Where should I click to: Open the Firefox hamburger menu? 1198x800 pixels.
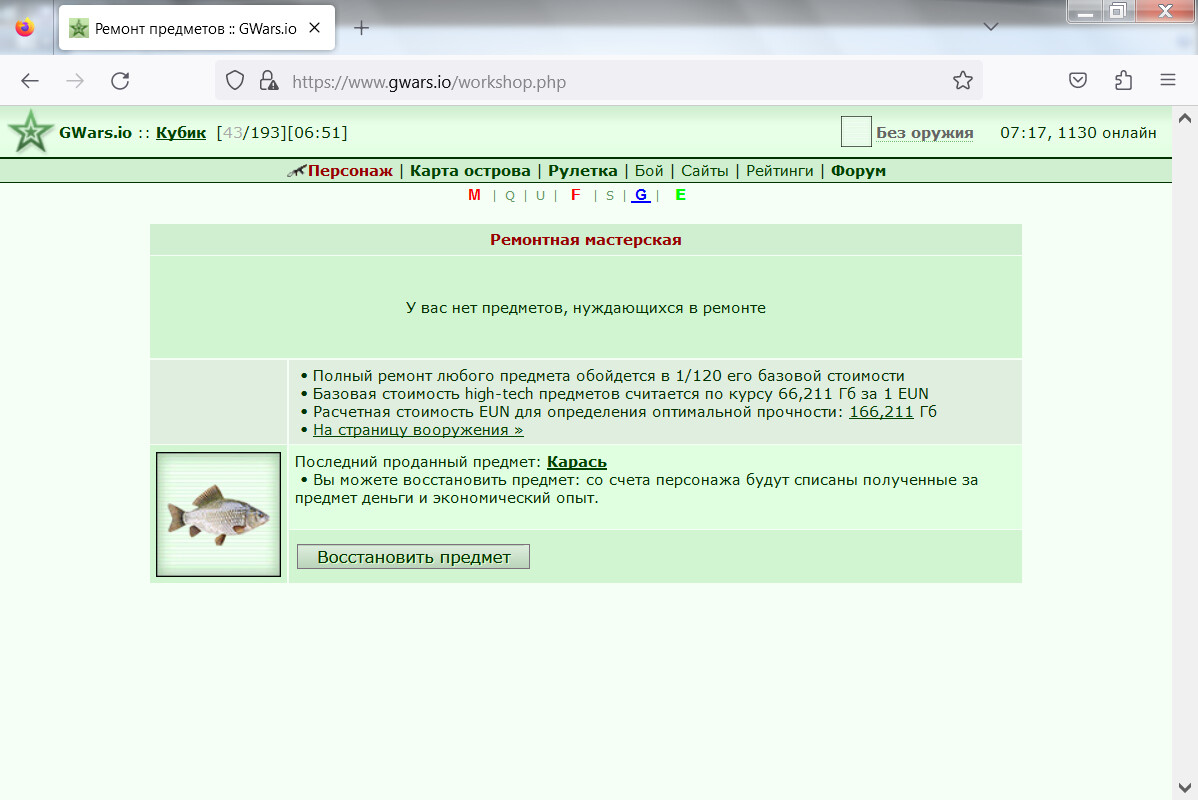1167,80
